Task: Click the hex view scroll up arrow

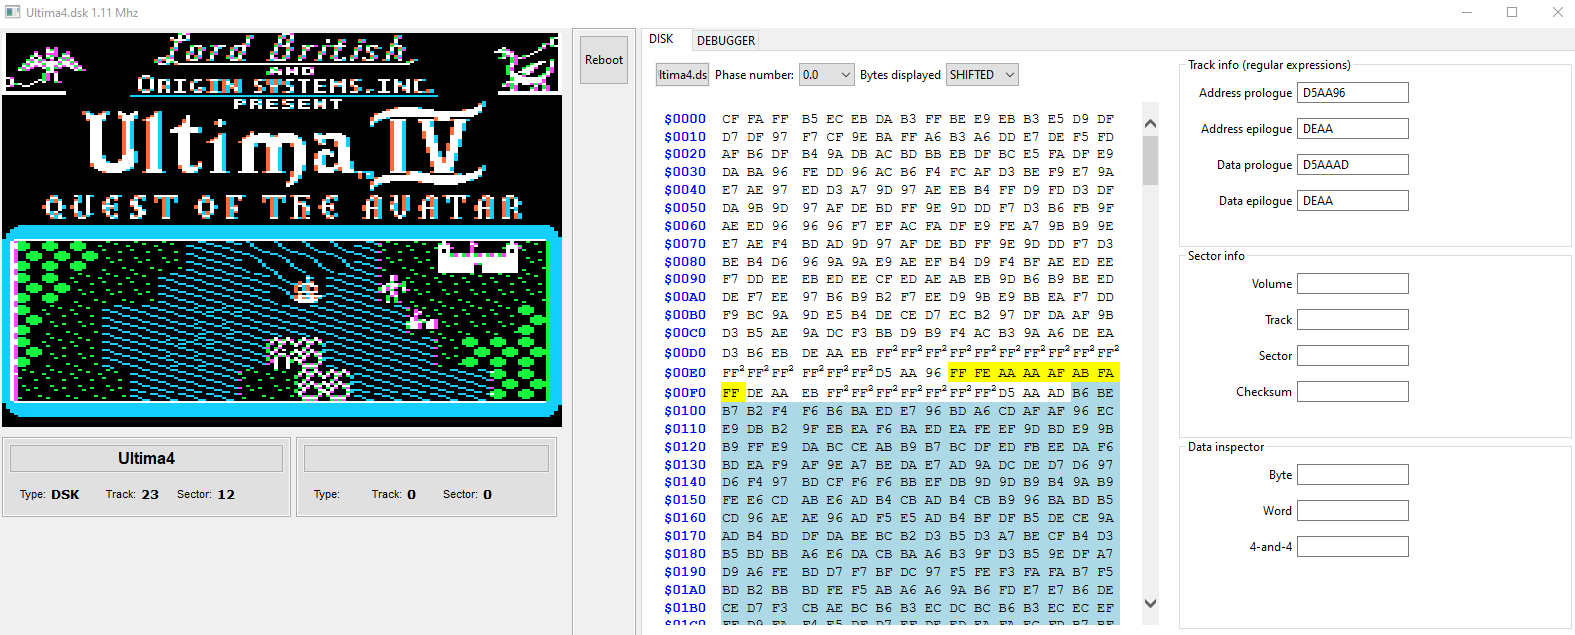Action: [1150, 124]
